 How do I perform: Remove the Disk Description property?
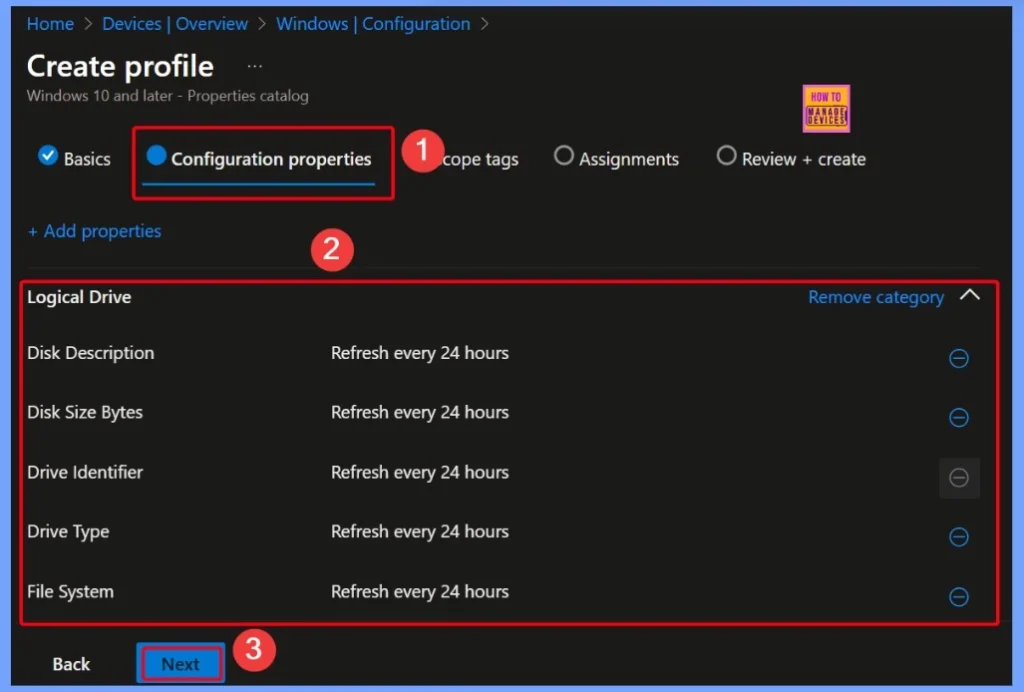click(958, 358)
